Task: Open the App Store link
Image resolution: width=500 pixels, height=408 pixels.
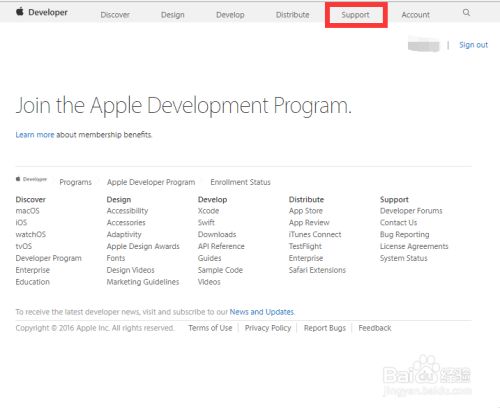Action: [x=306, y=211]
